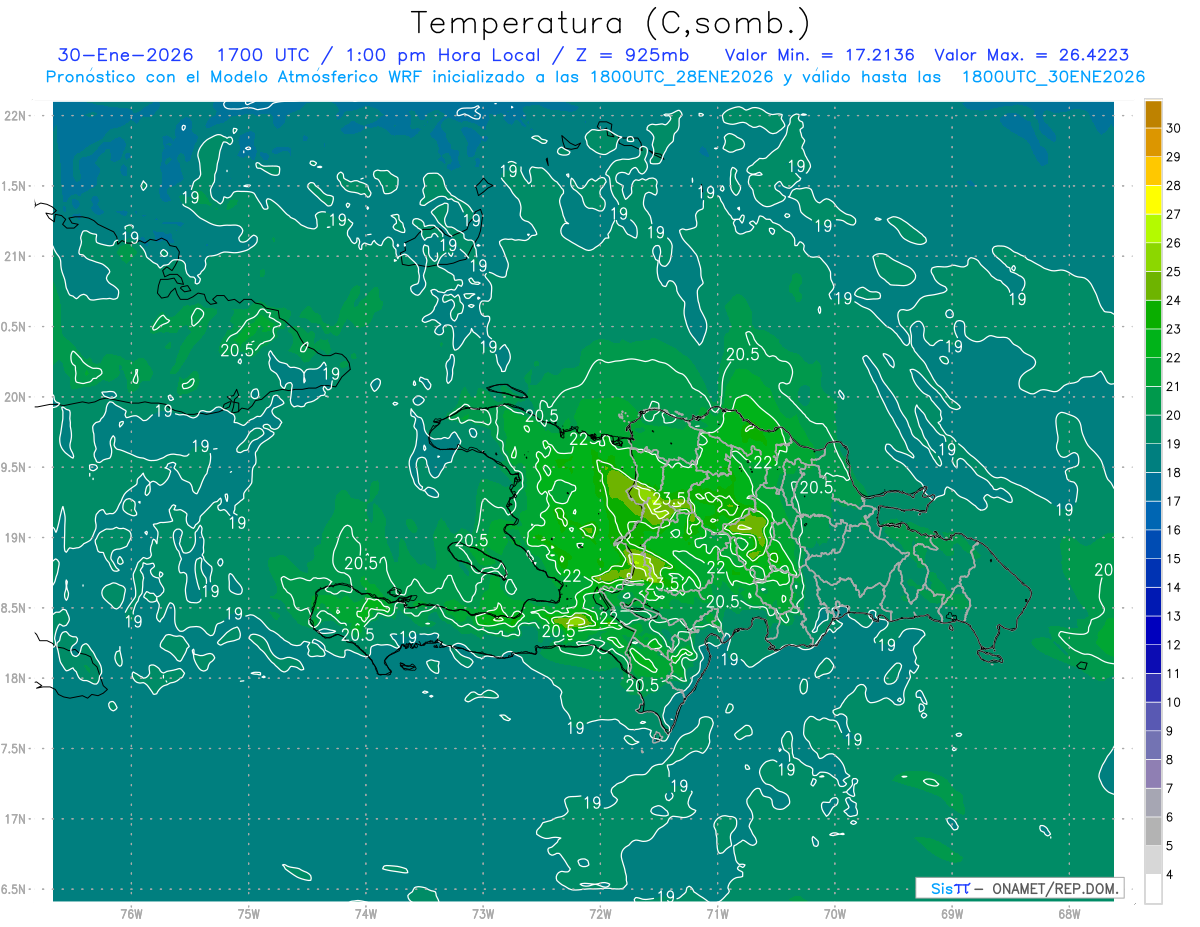Click the "72W" longitude axis label

point(600,913)
